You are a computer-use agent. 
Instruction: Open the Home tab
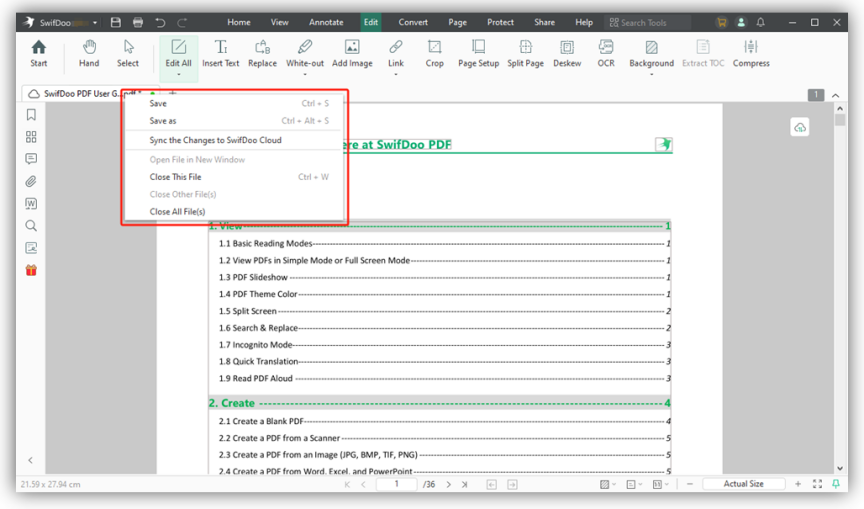click(239, 23)
